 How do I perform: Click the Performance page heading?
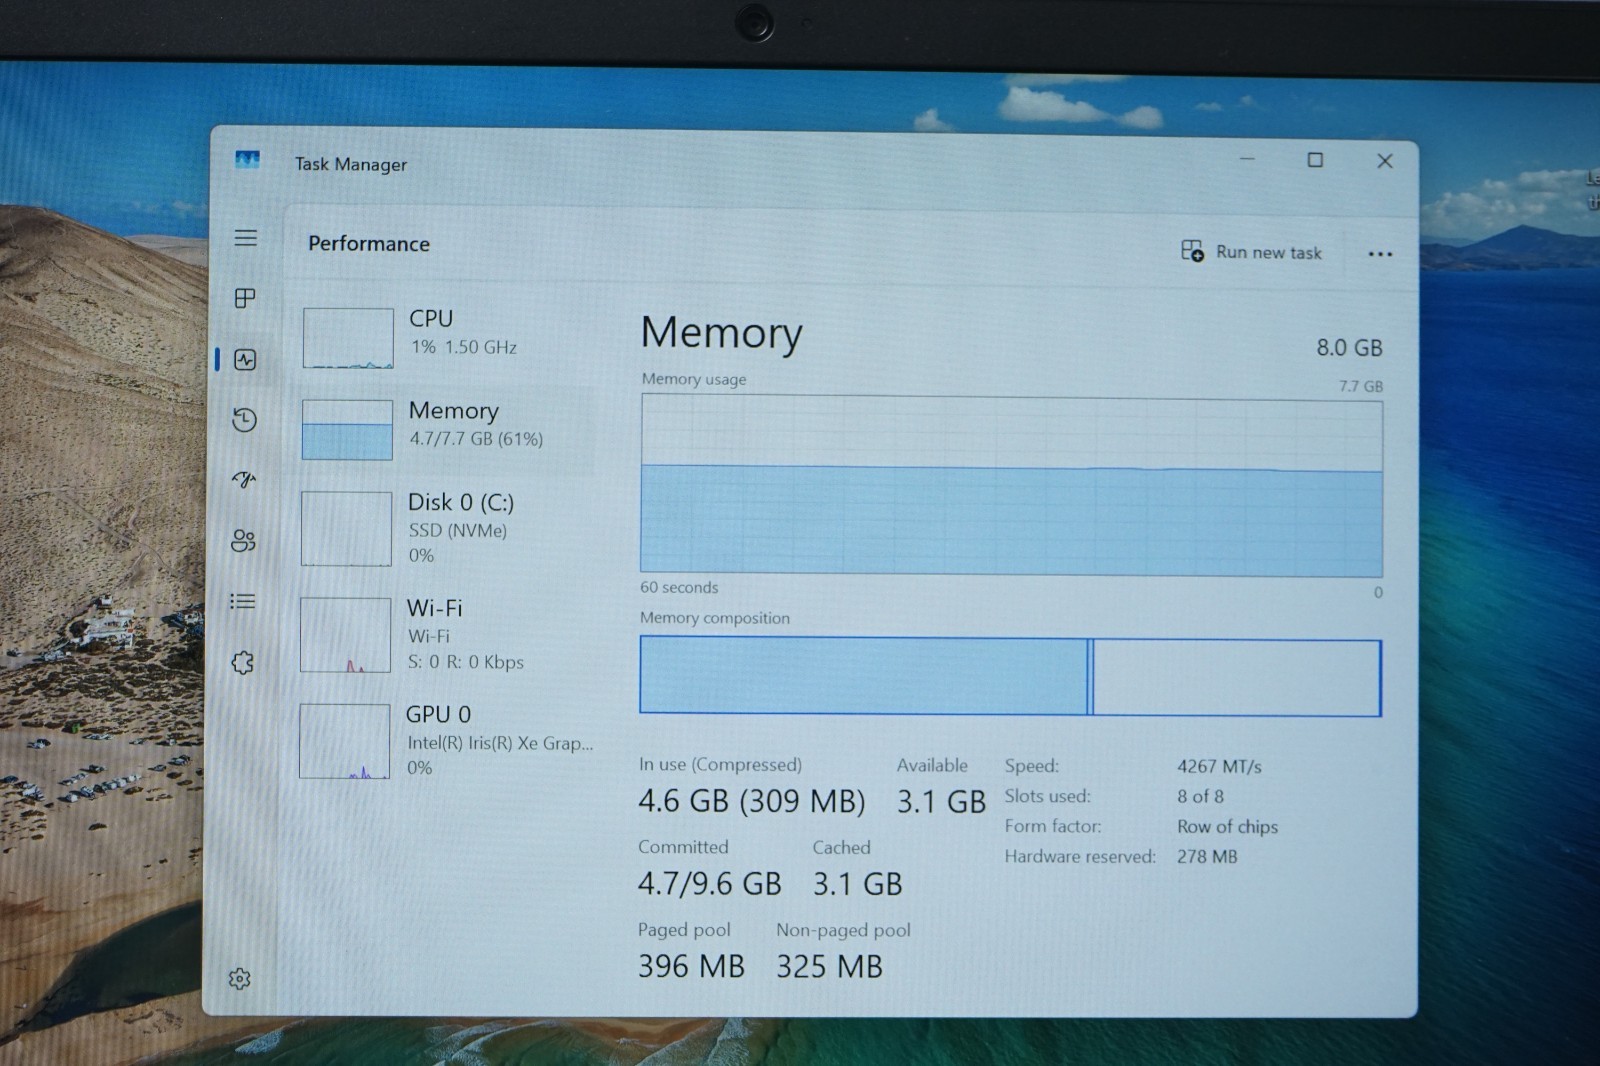(369, 244)
